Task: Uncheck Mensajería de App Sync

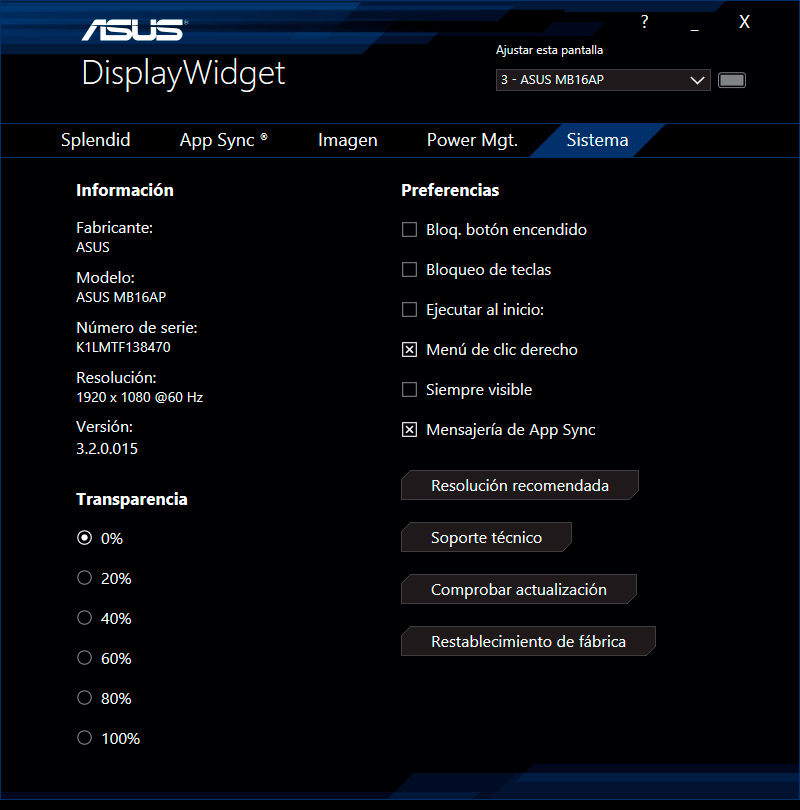Action: (x=409, y=430)
